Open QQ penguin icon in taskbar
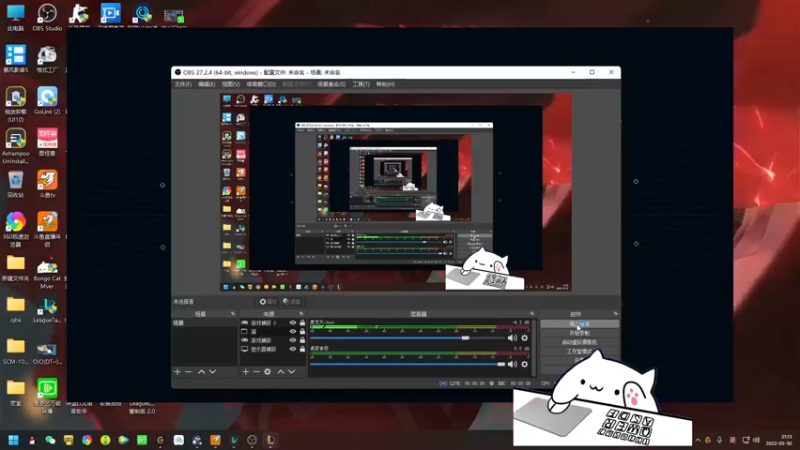This screenshot has height=450, width=800. (32, 440)
